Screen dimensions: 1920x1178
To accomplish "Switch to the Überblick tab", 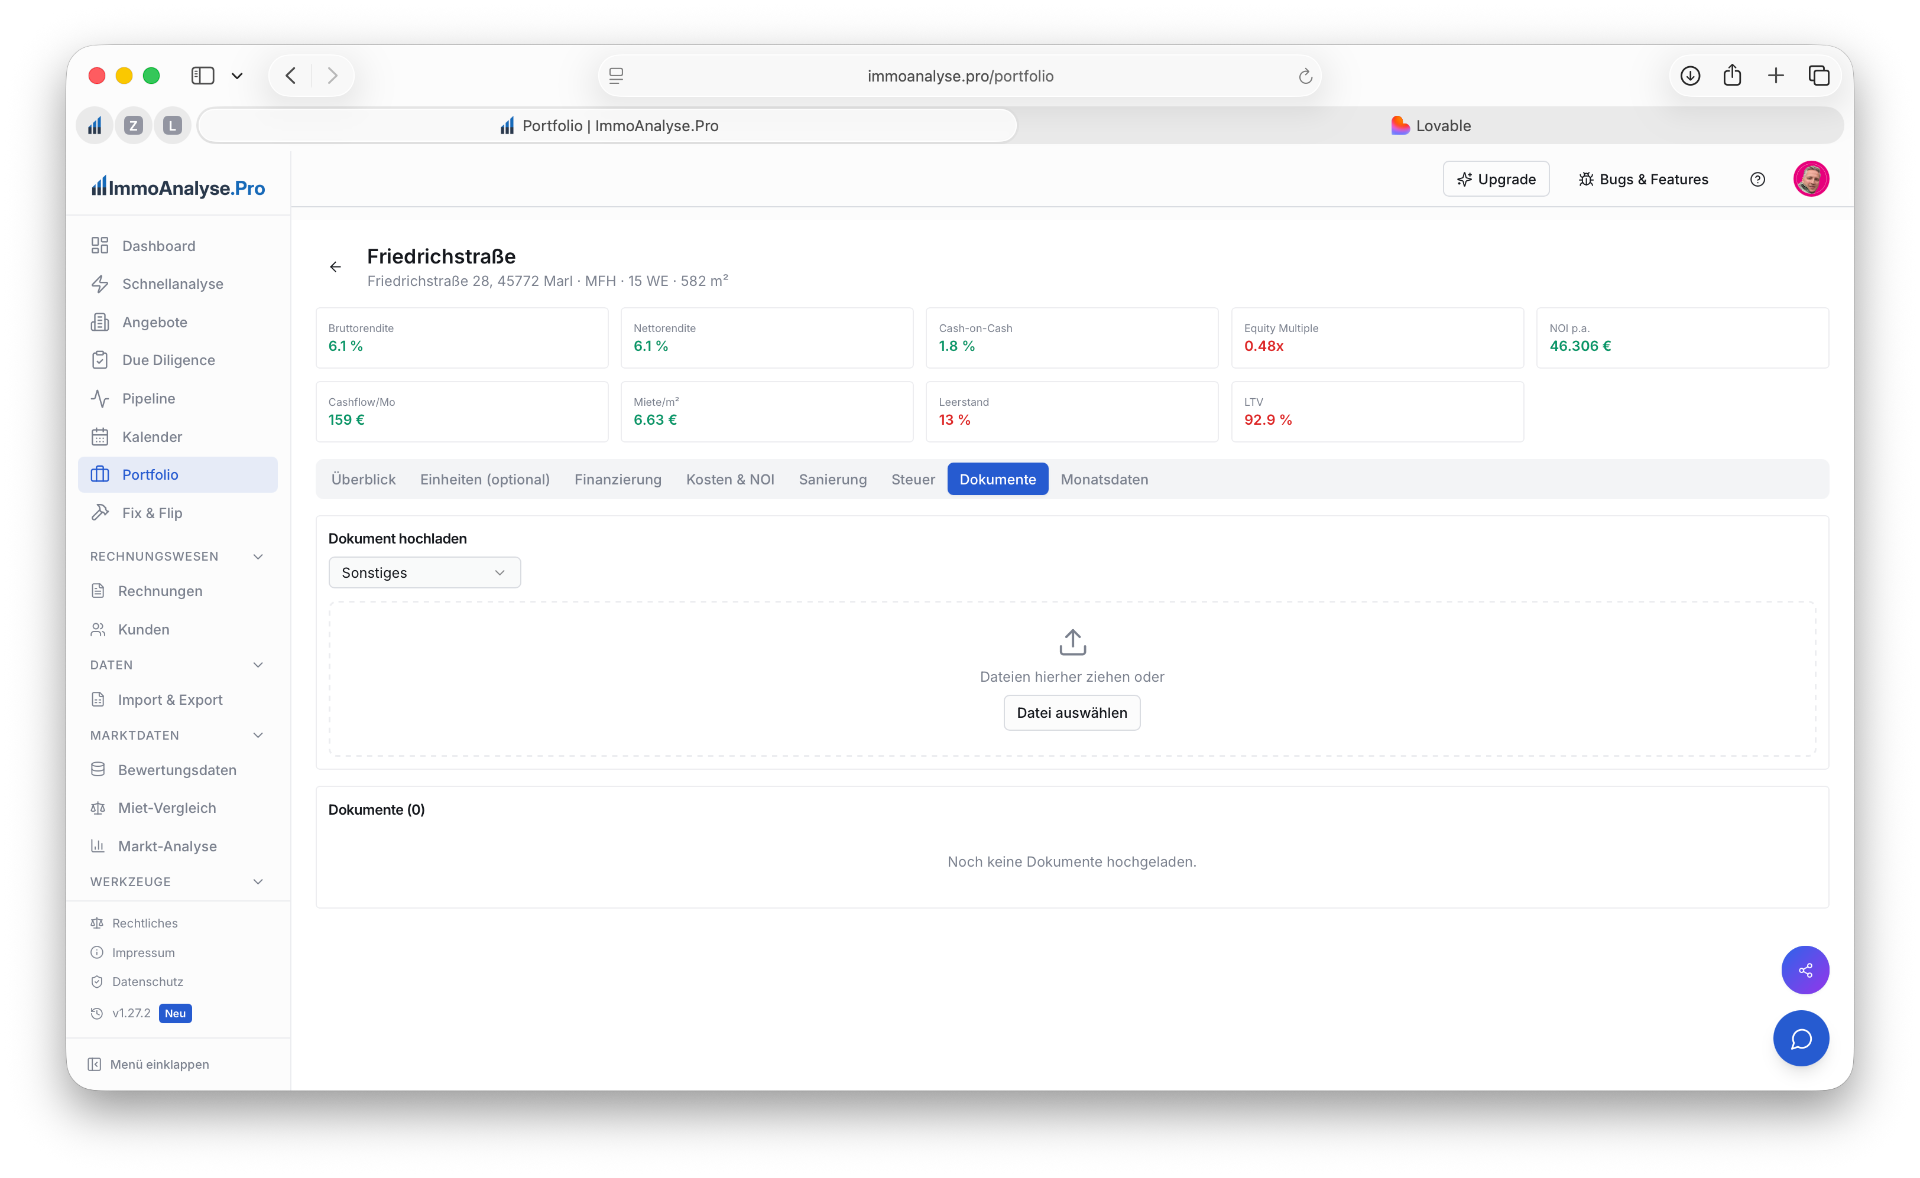I will click(x=363, y=480).
